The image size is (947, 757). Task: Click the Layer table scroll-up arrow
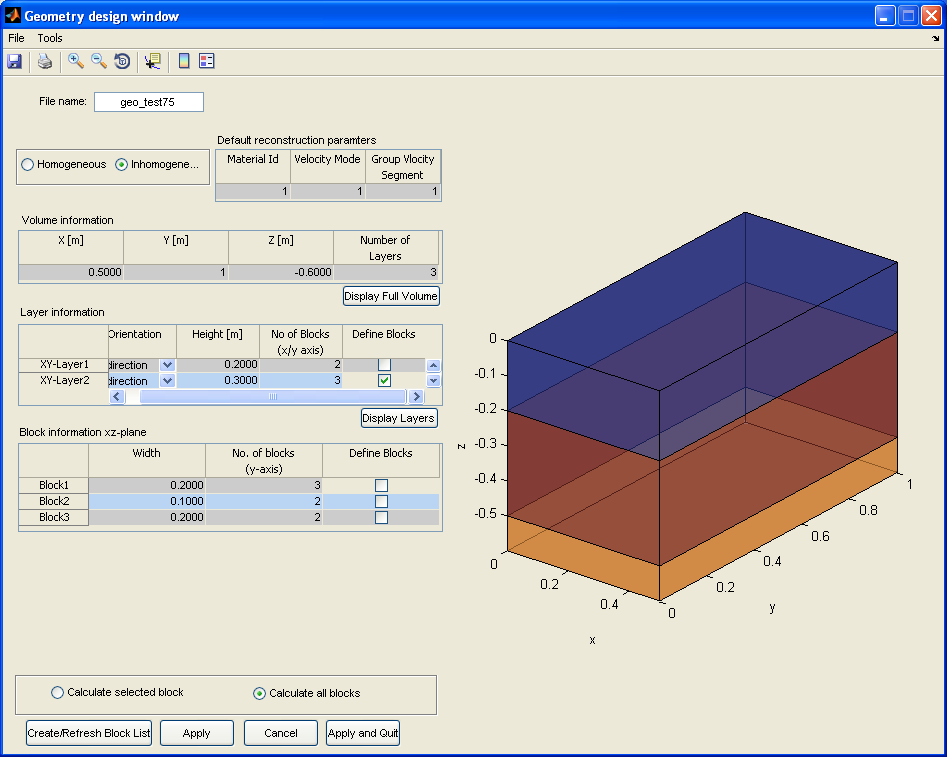pyautogui.click(x=433, y=365)
